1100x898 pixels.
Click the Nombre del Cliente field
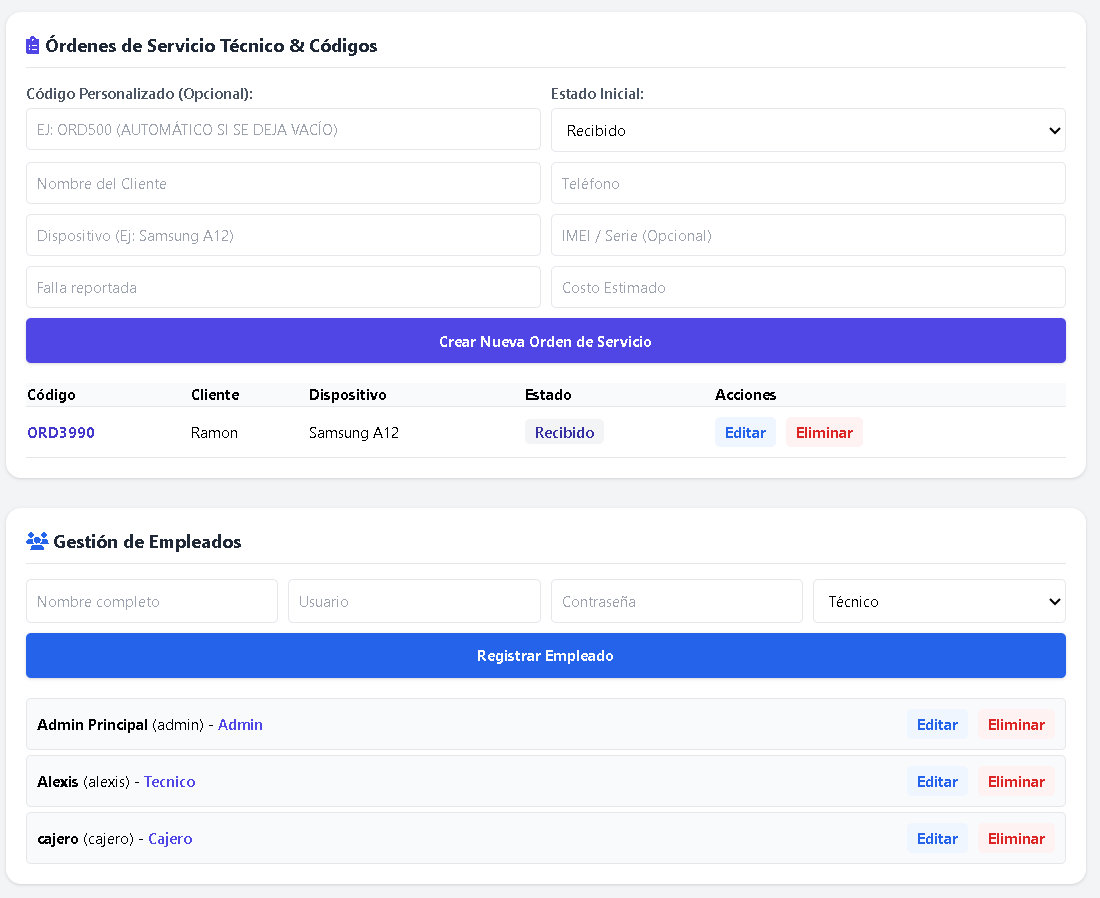(283, 183)
